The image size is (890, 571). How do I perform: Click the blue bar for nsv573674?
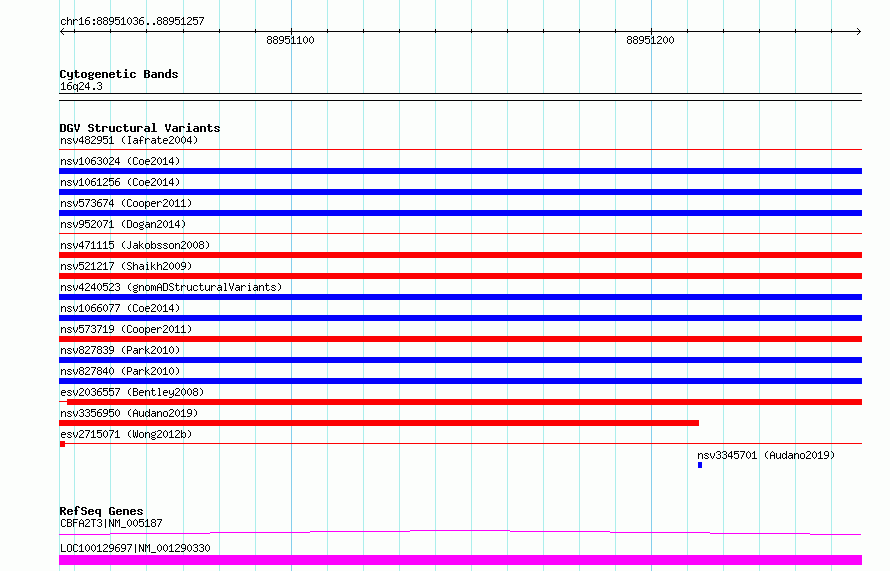(x=460, y=213)
